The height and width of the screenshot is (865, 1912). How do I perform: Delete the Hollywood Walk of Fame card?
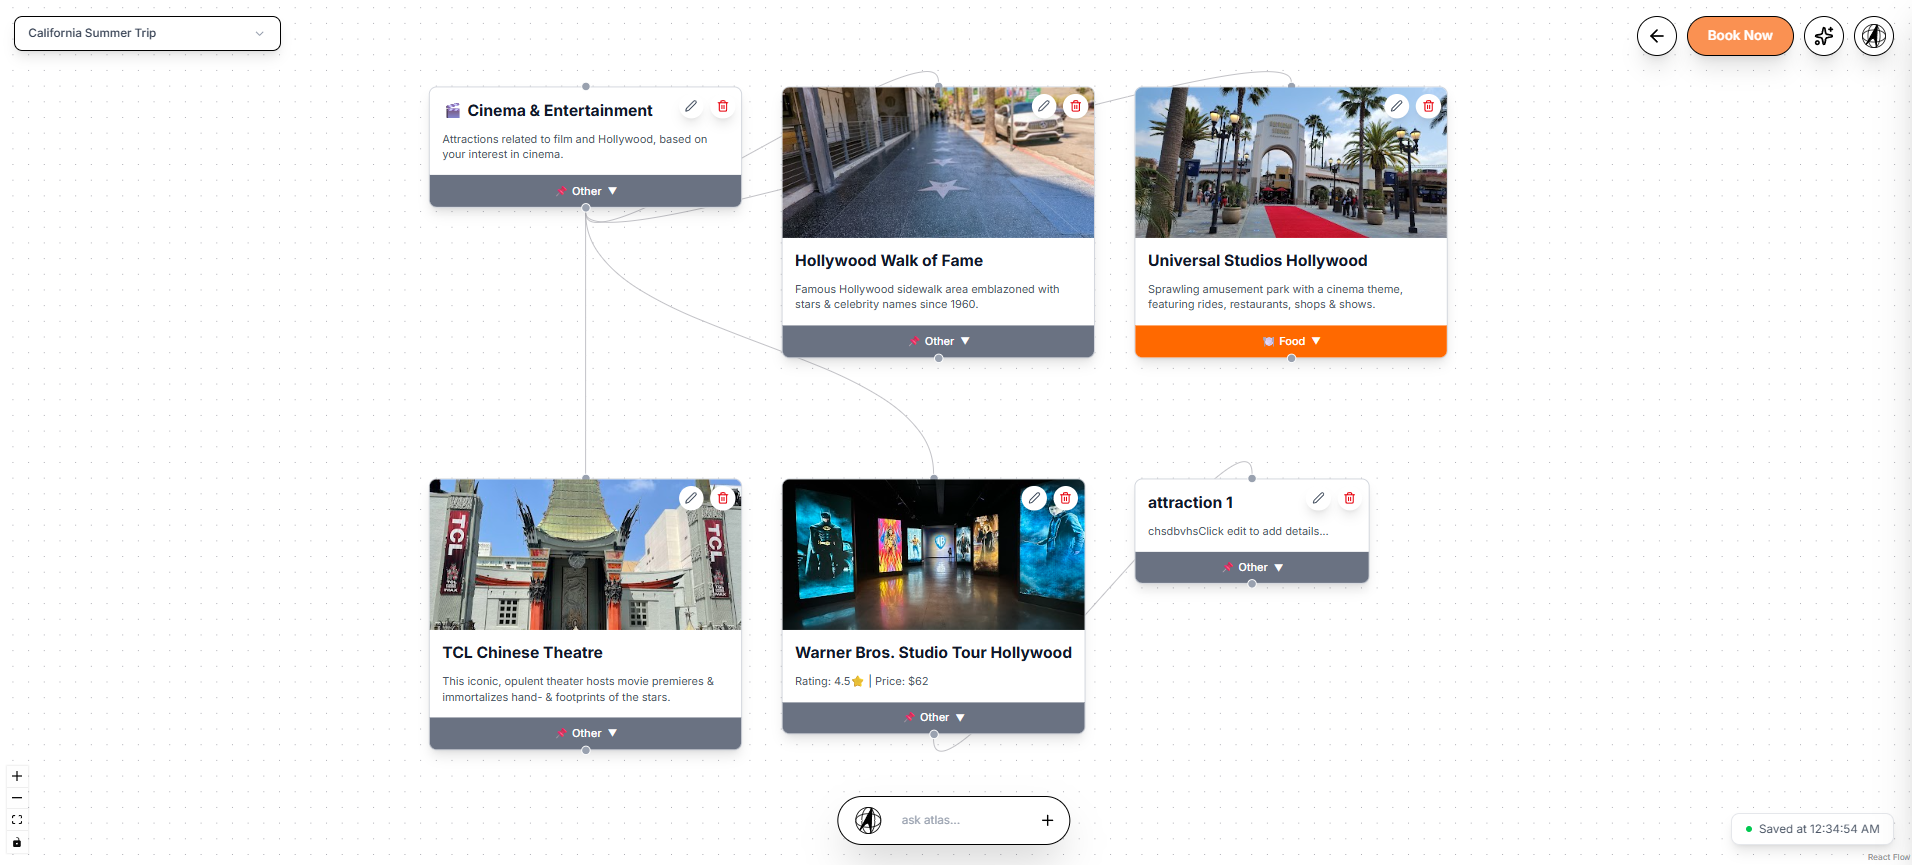point(1076,106)
